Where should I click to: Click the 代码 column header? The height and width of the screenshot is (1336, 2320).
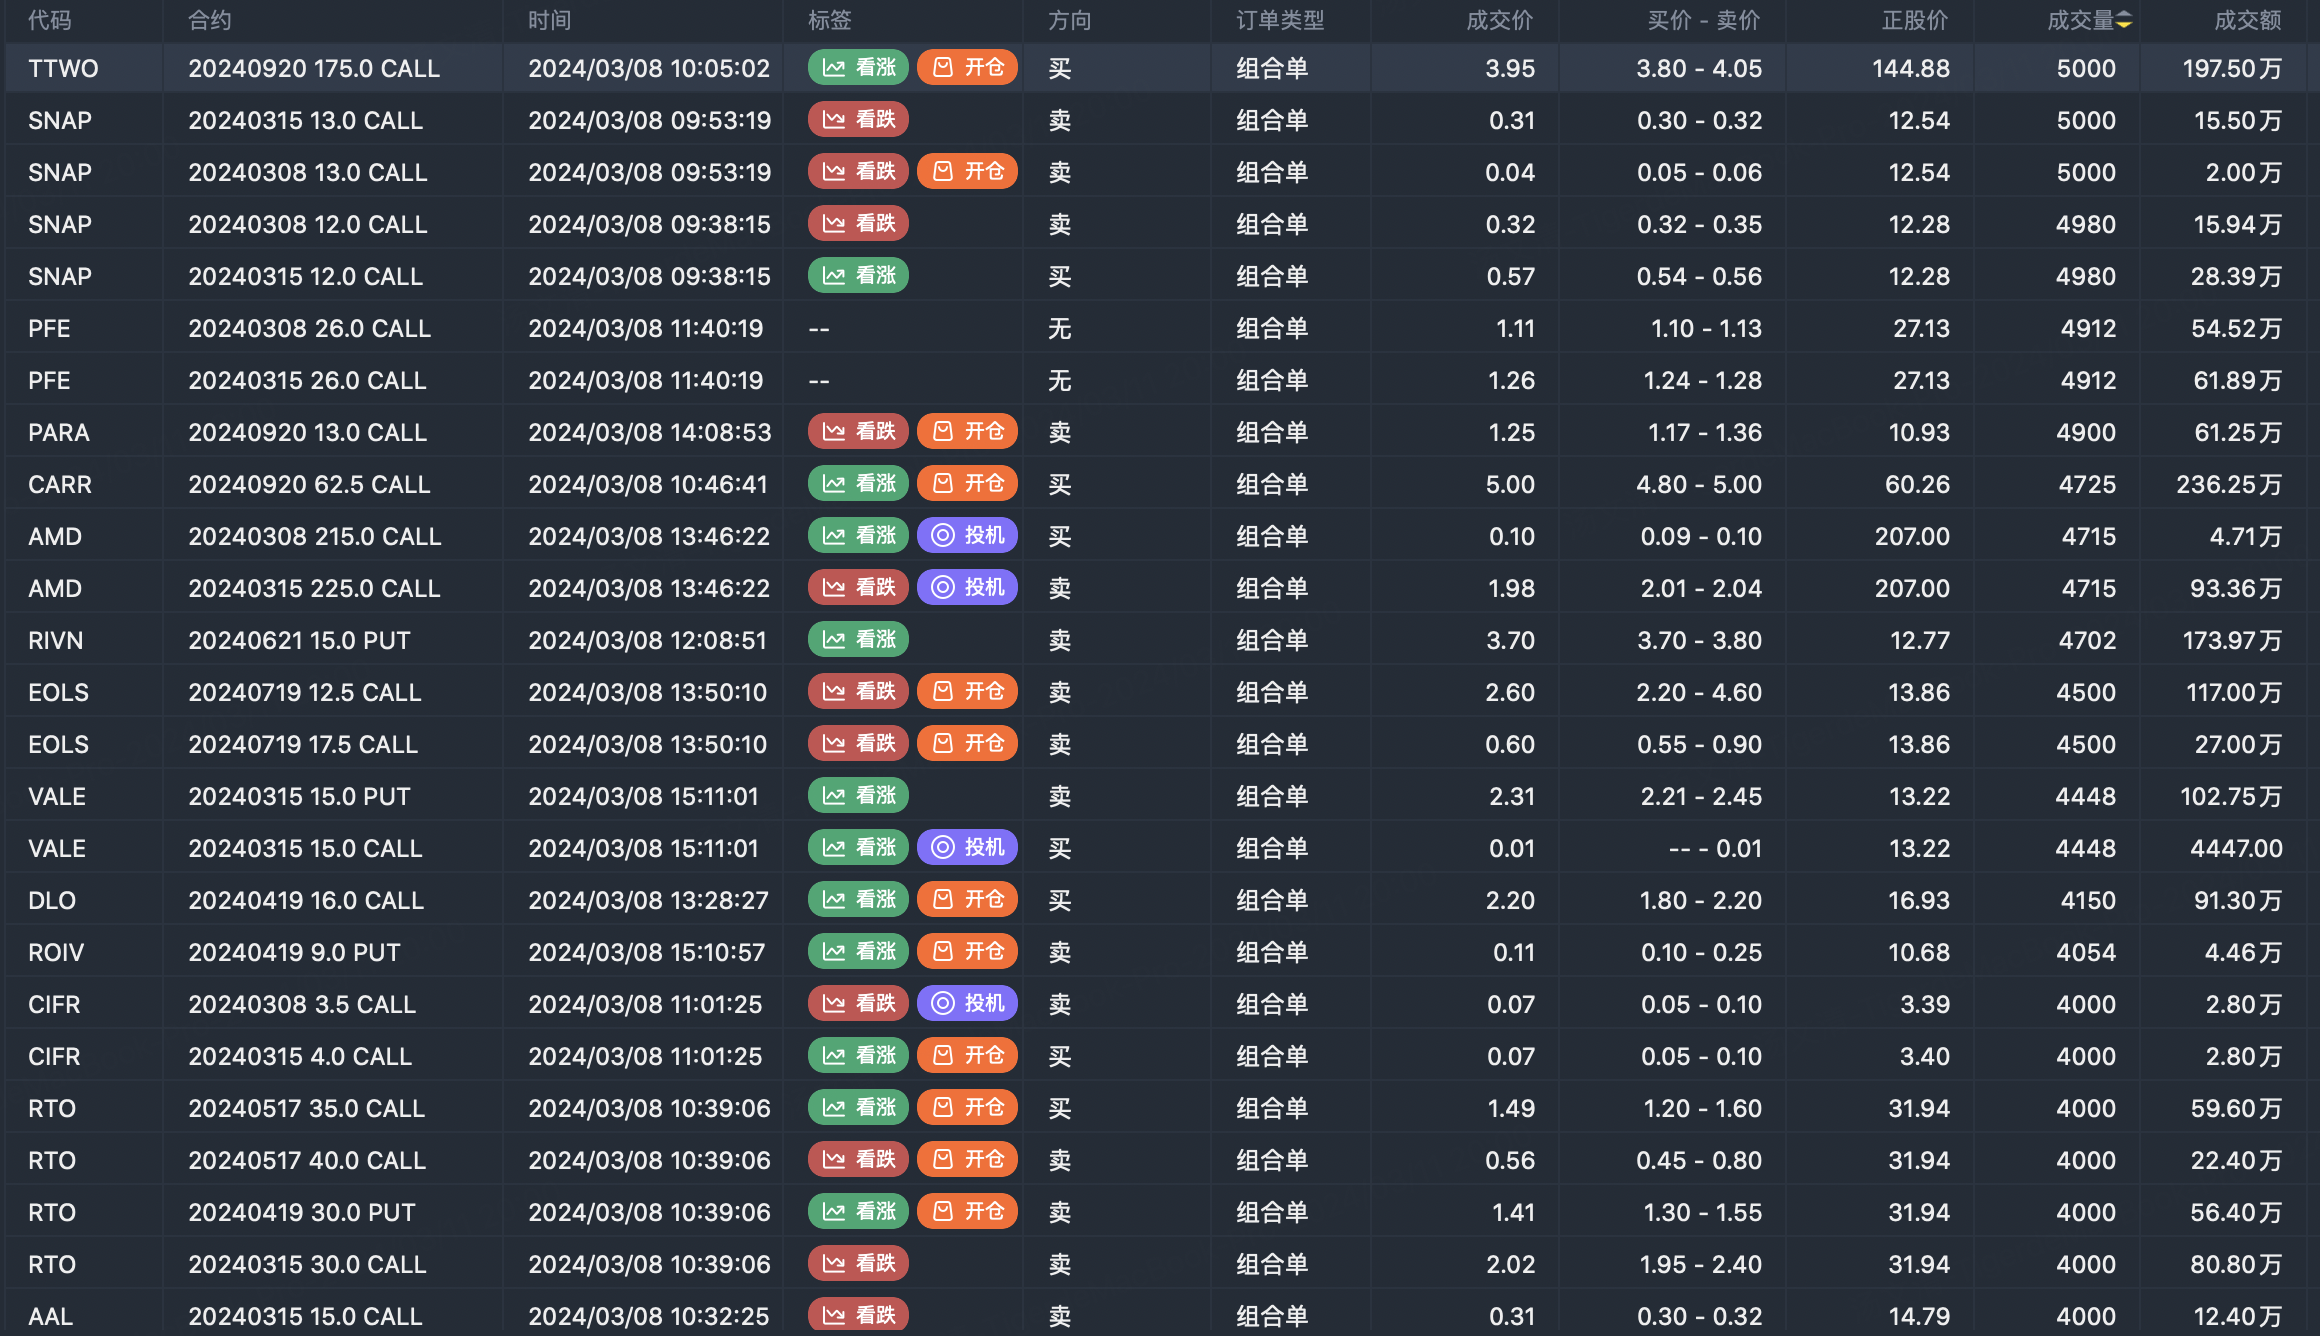(50, 20)
